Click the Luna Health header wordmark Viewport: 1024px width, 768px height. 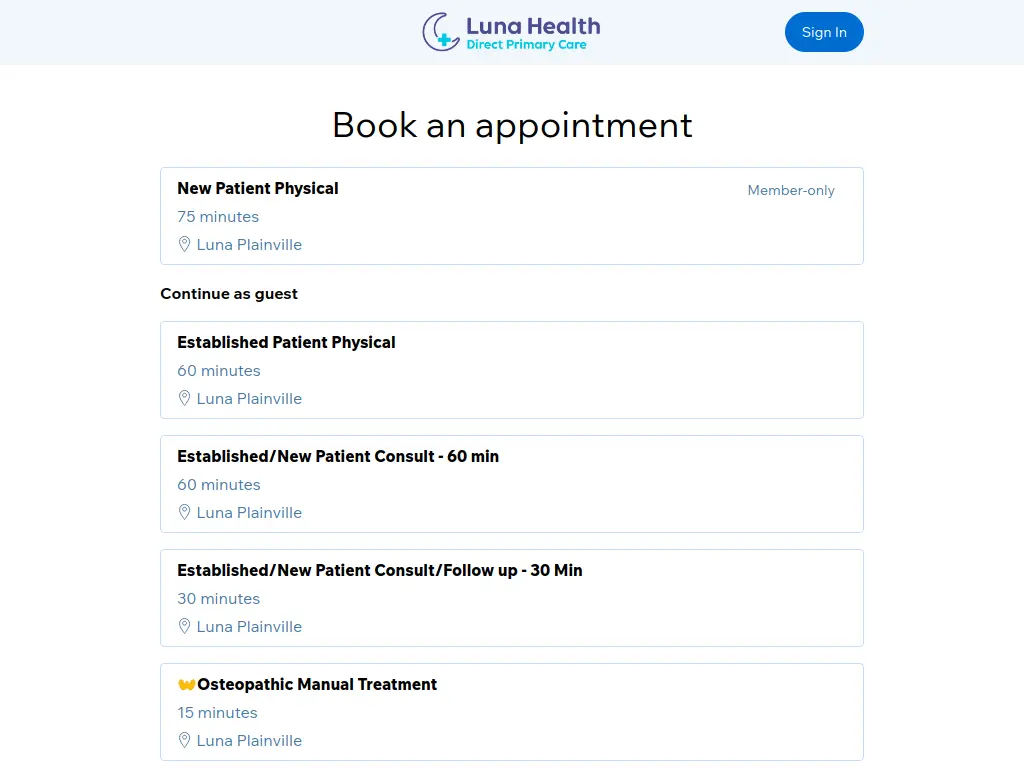tap(532, 26)
